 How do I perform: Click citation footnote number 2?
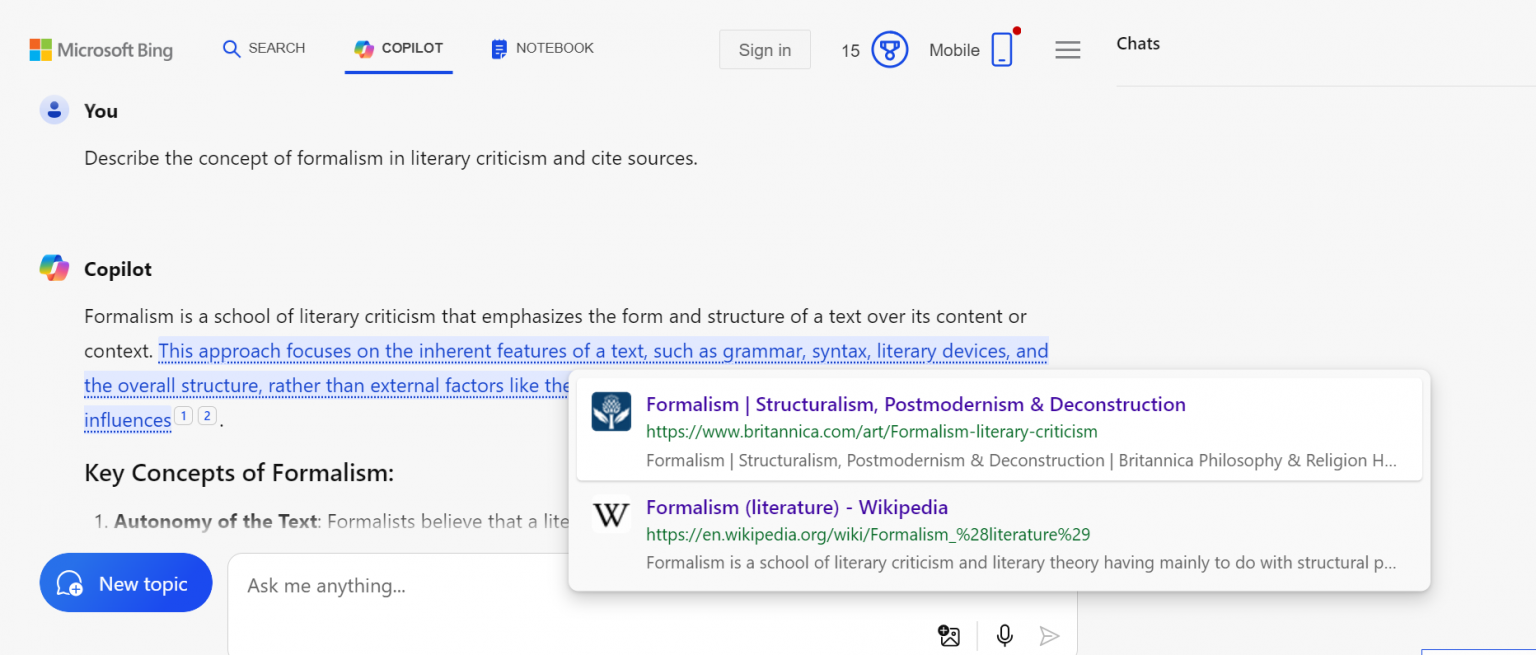[206, 415]
